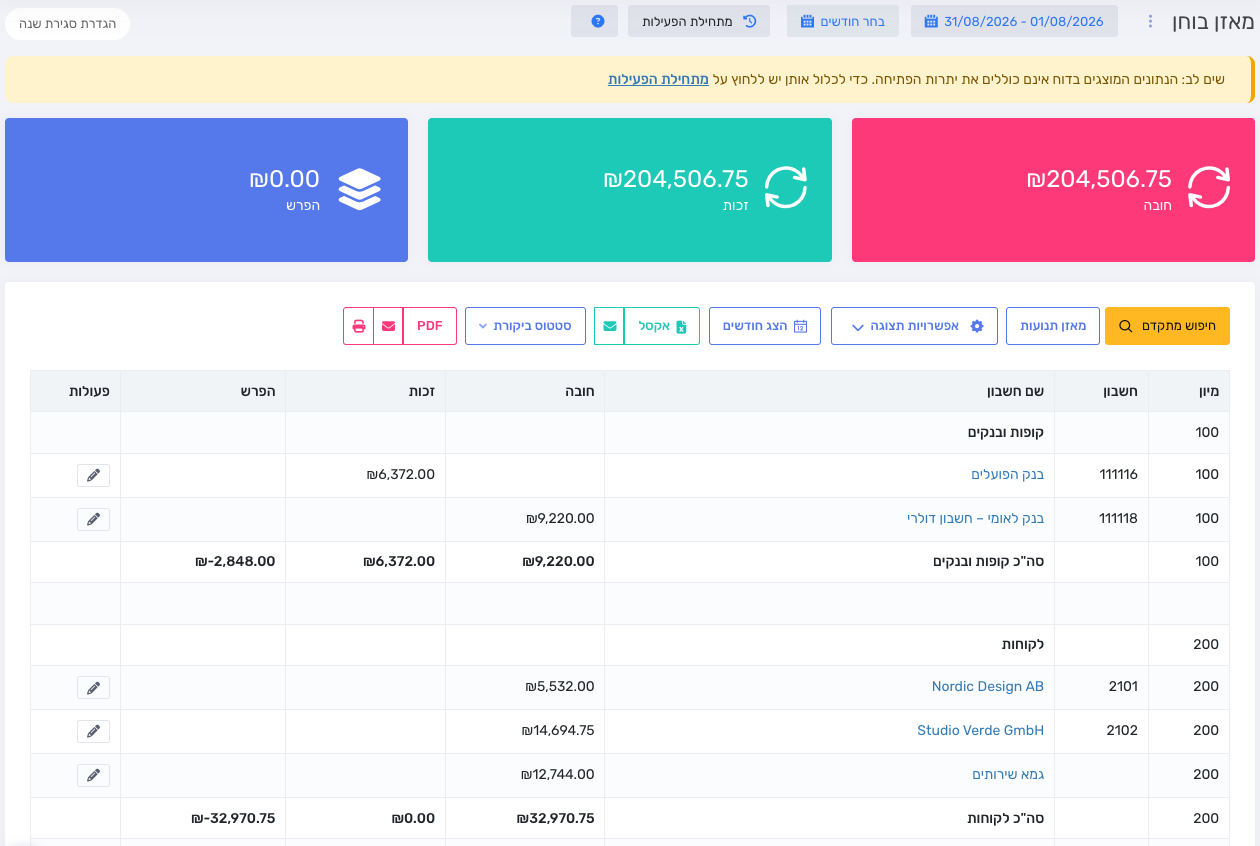This screenshot has height=846, width=1260.
Task: Open the בנק הפועלים account link
Action: click(x=1008, y=474)
